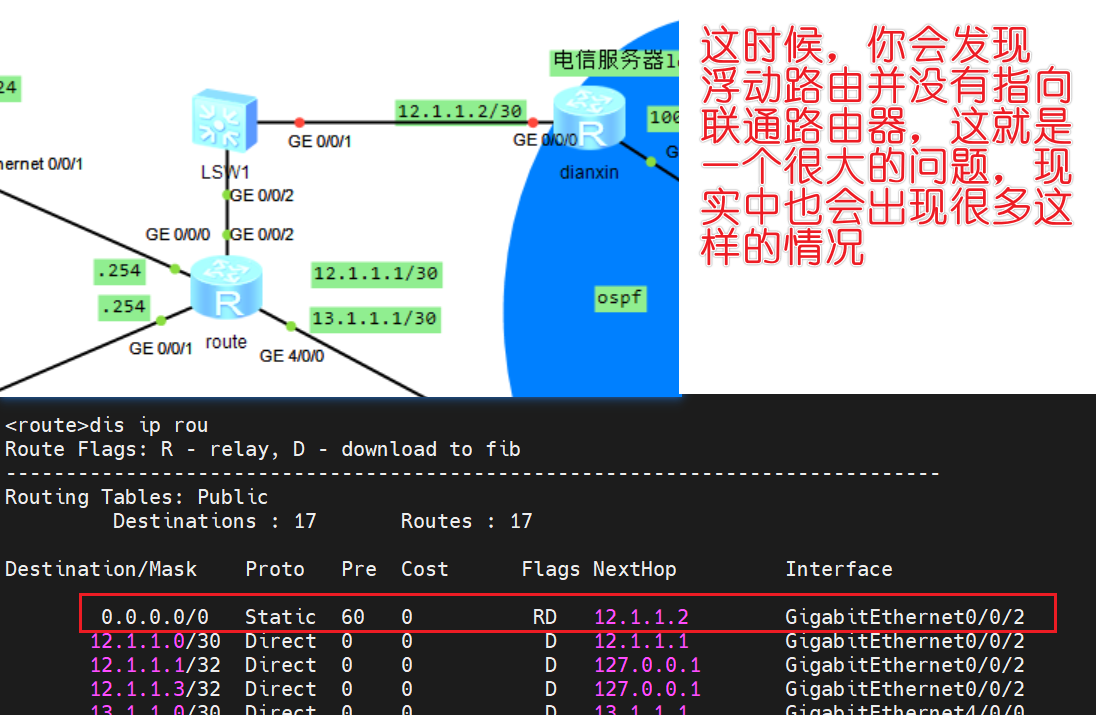Select the LSW1 switch icon
This screenshot has height=715, width=1096.
(x=225, y=122)
